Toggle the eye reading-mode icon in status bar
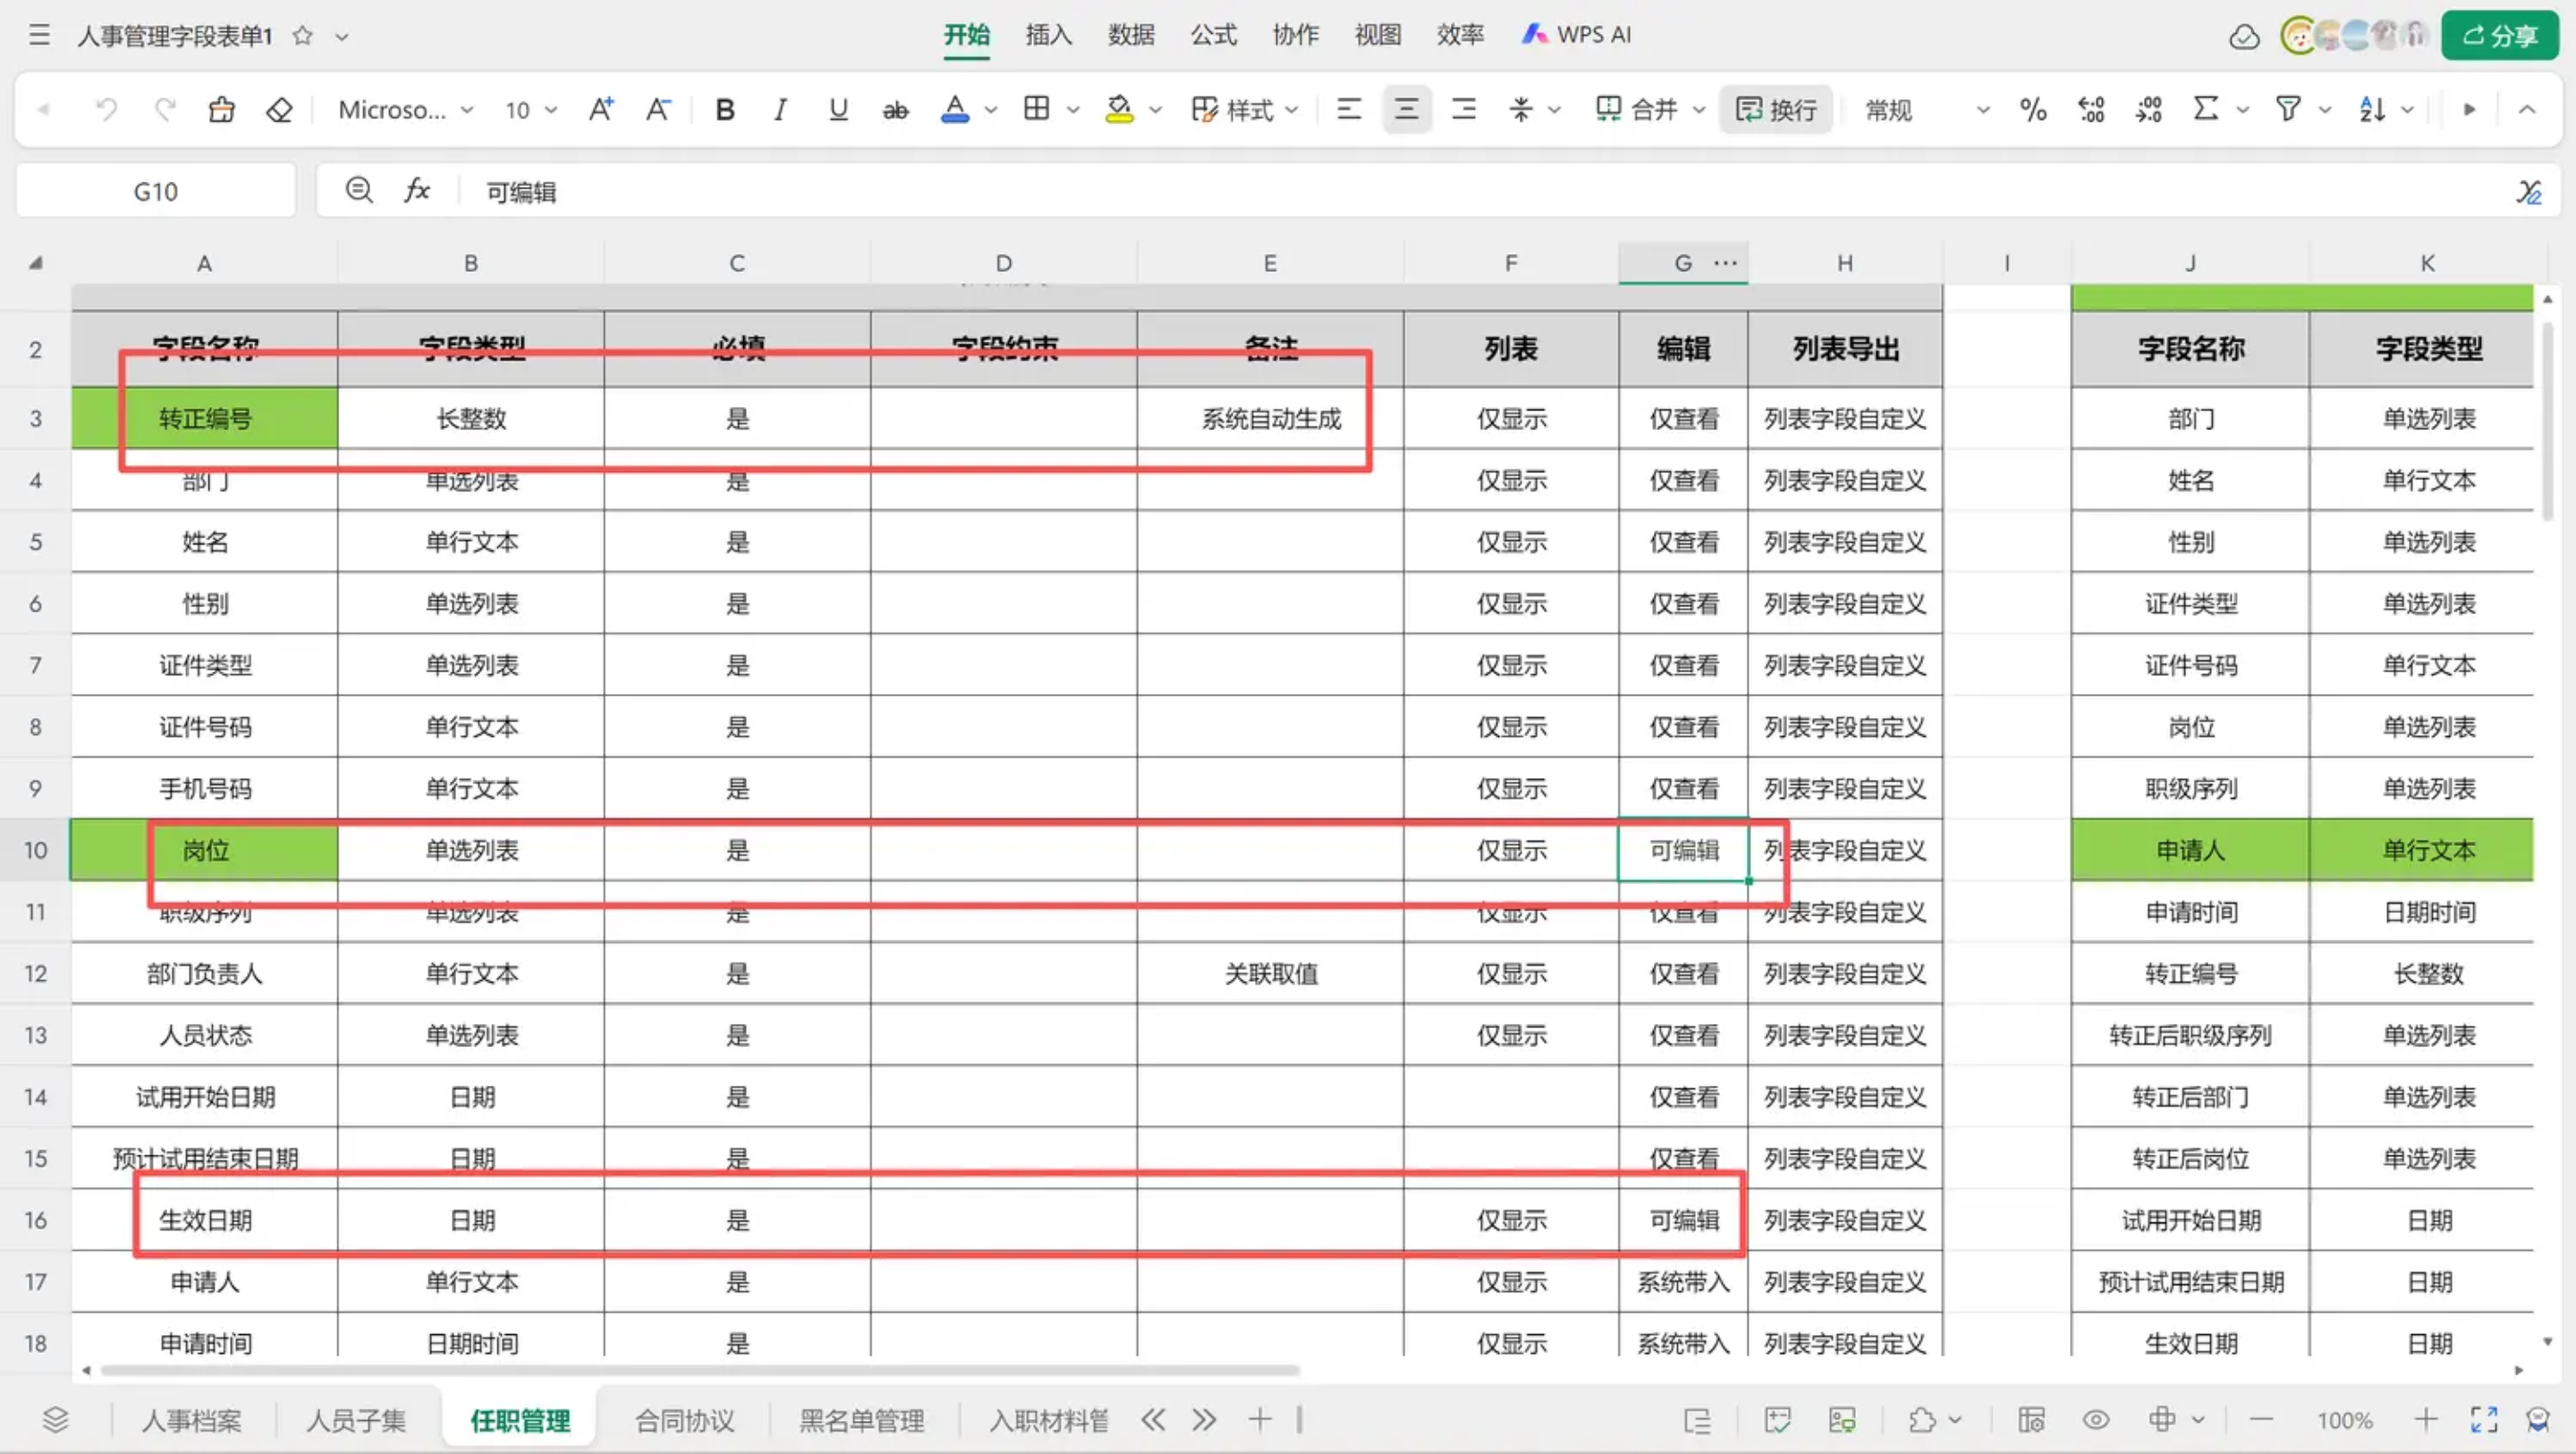Viewport: 2576px width, 1454px height. click(2096, 1420)
